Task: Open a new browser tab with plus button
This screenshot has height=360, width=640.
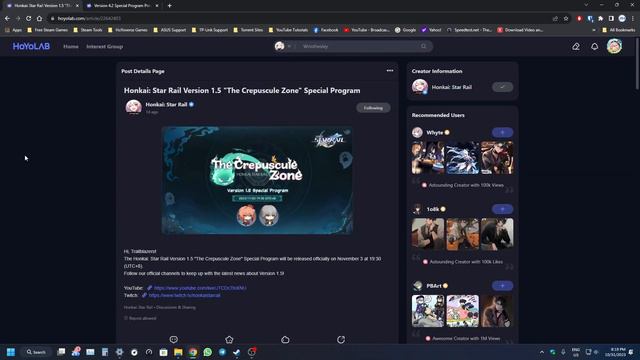Action: coord(169,6)
